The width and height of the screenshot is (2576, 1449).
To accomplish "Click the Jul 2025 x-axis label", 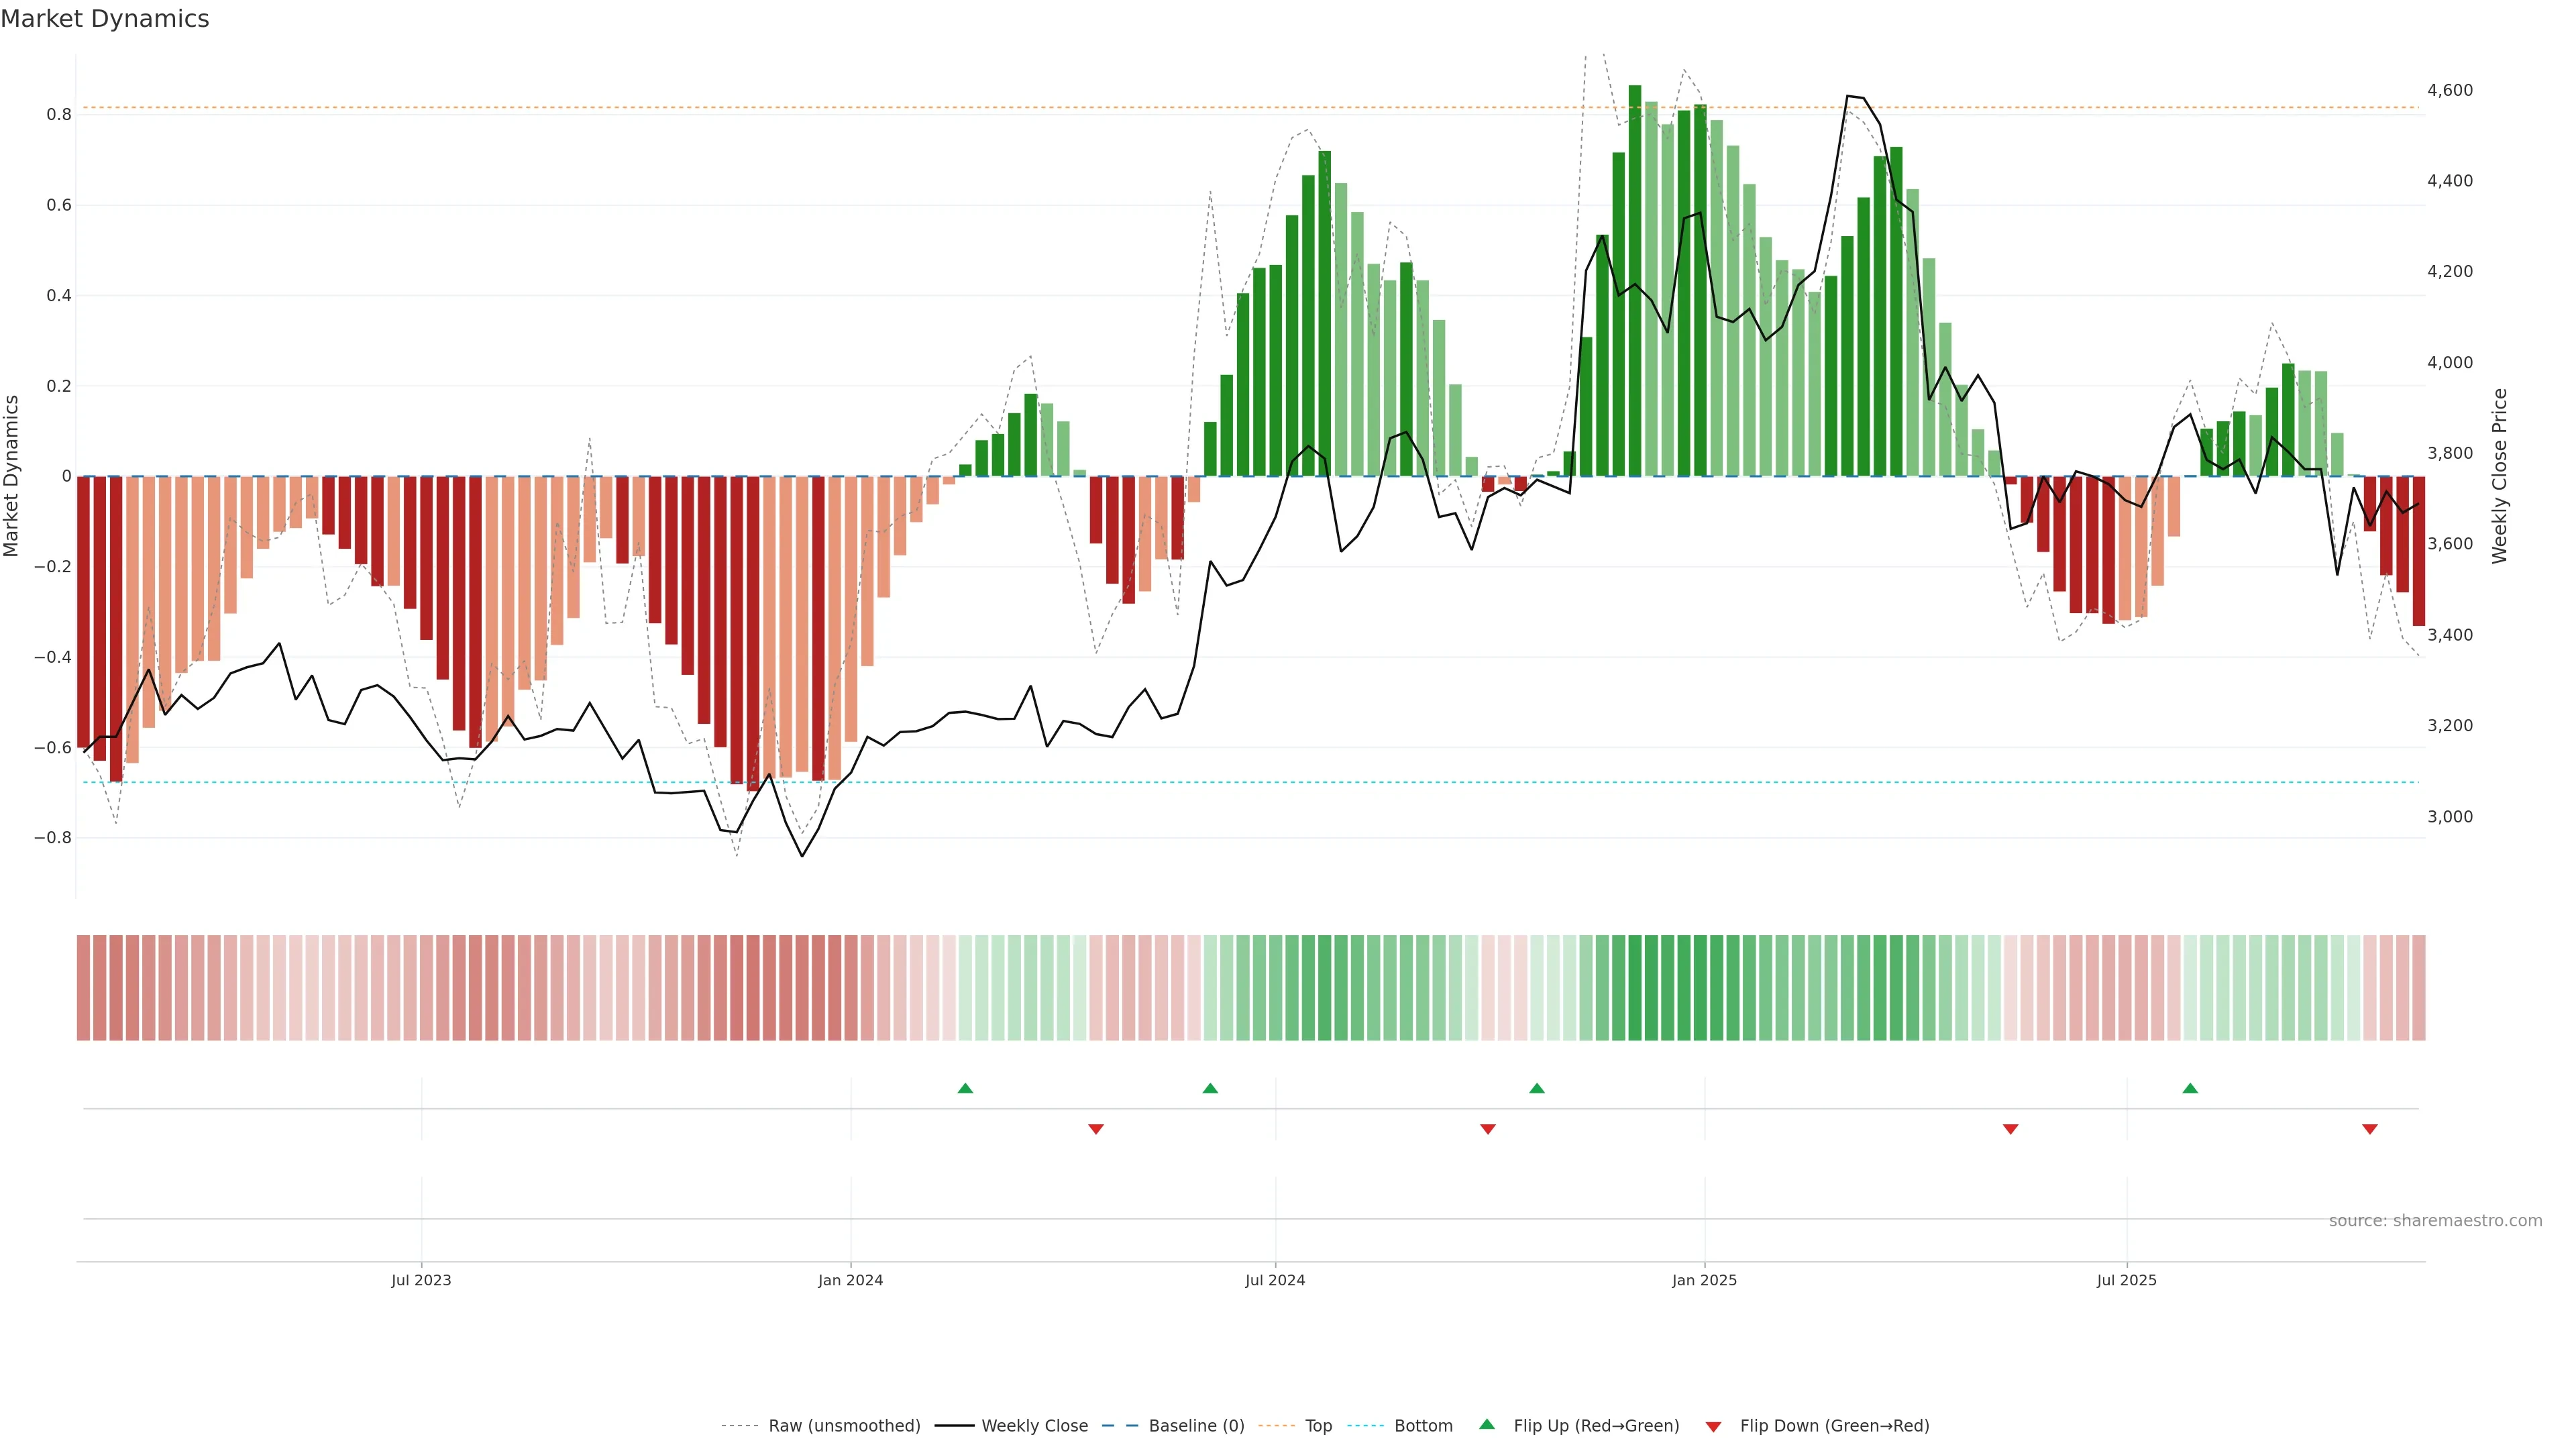I will pyautogui.click(x=2126, y=1280).
